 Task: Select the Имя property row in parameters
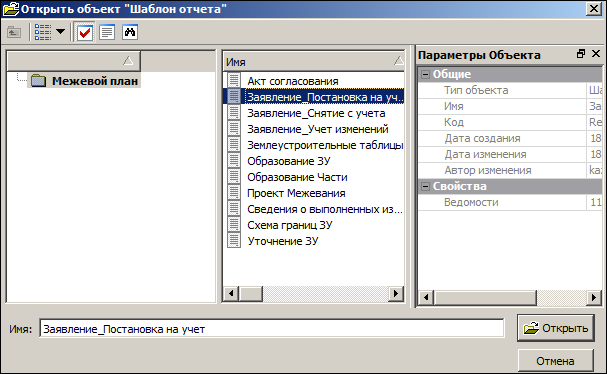(x=510, y=106)
